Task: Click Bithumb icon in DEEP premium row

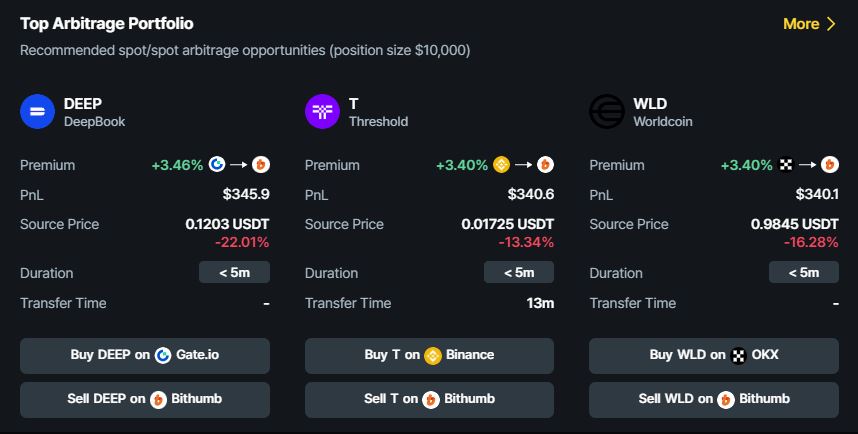Action: point(261,164)
